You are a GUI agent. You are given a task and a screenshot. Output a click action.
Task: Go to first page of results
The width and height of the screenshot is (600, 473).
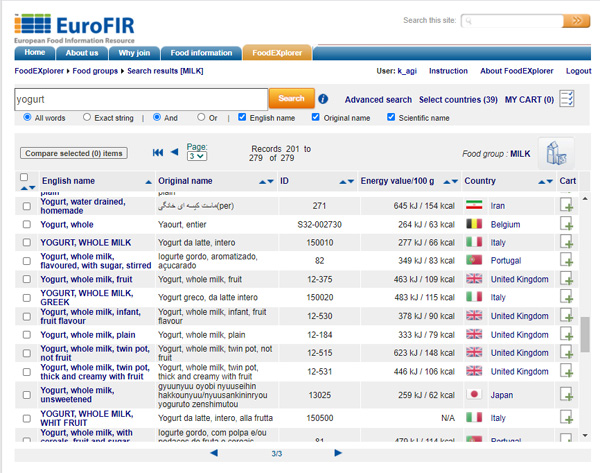[x=158, y=153]
